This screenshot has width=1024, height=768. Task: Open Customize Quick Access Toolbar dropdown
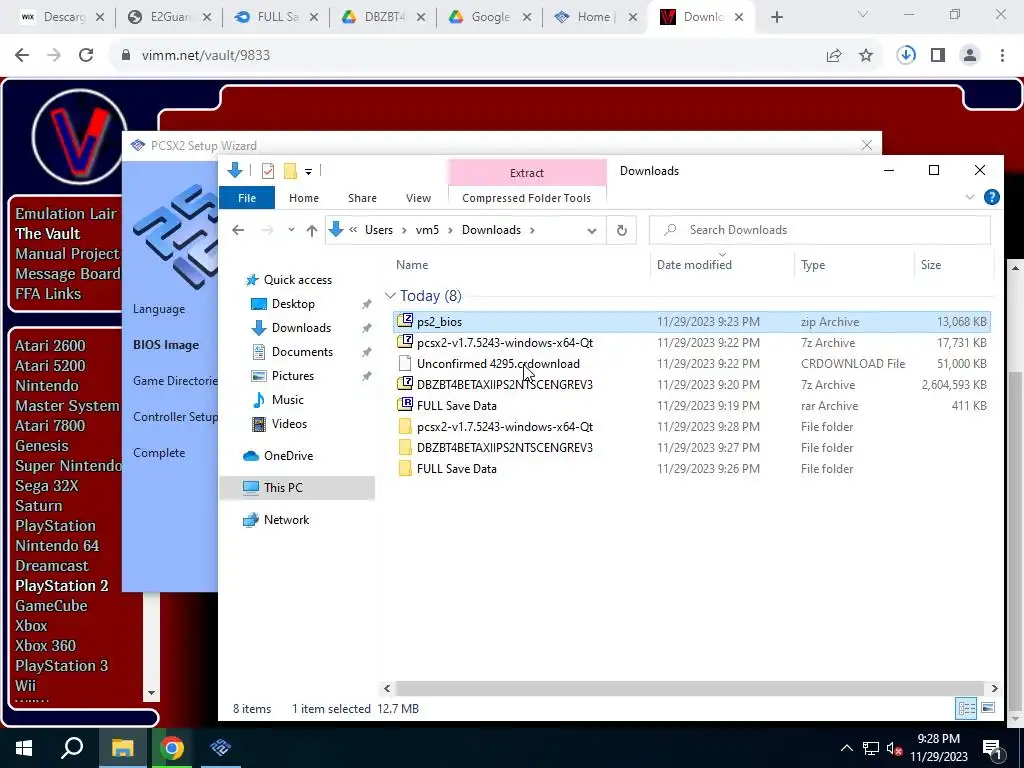pos(308,172)
